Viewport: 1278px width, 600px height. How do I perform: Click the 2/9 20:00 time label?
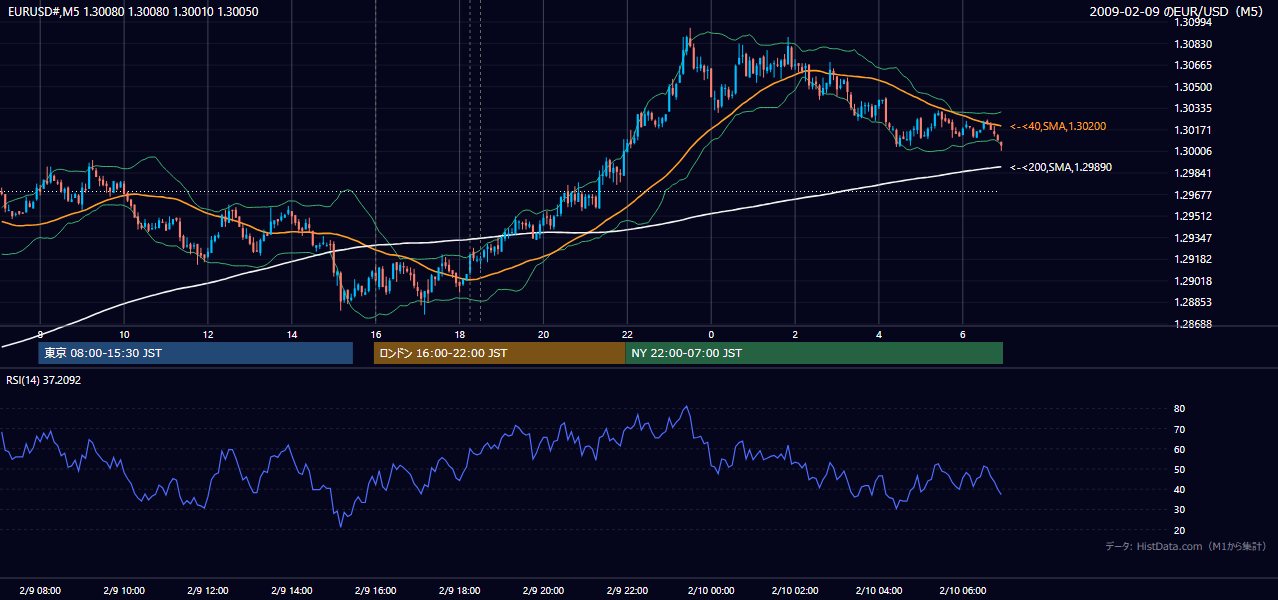coord(543,591)
